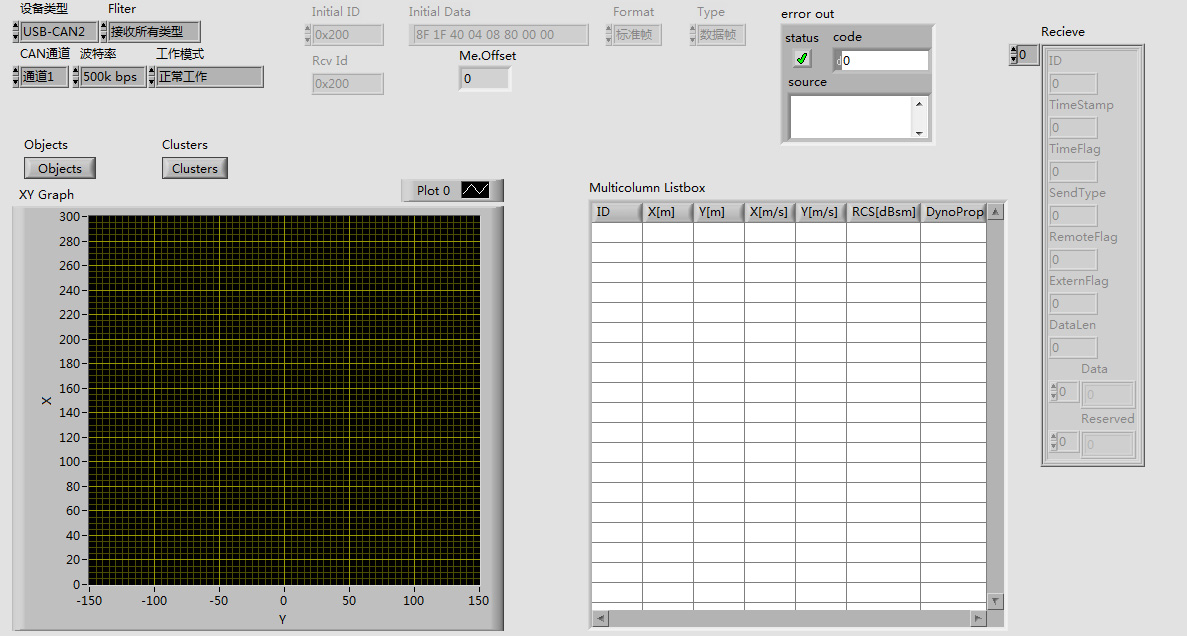1187x636 pixels.
Task: Select the X[m] column header
Action: 667,212
